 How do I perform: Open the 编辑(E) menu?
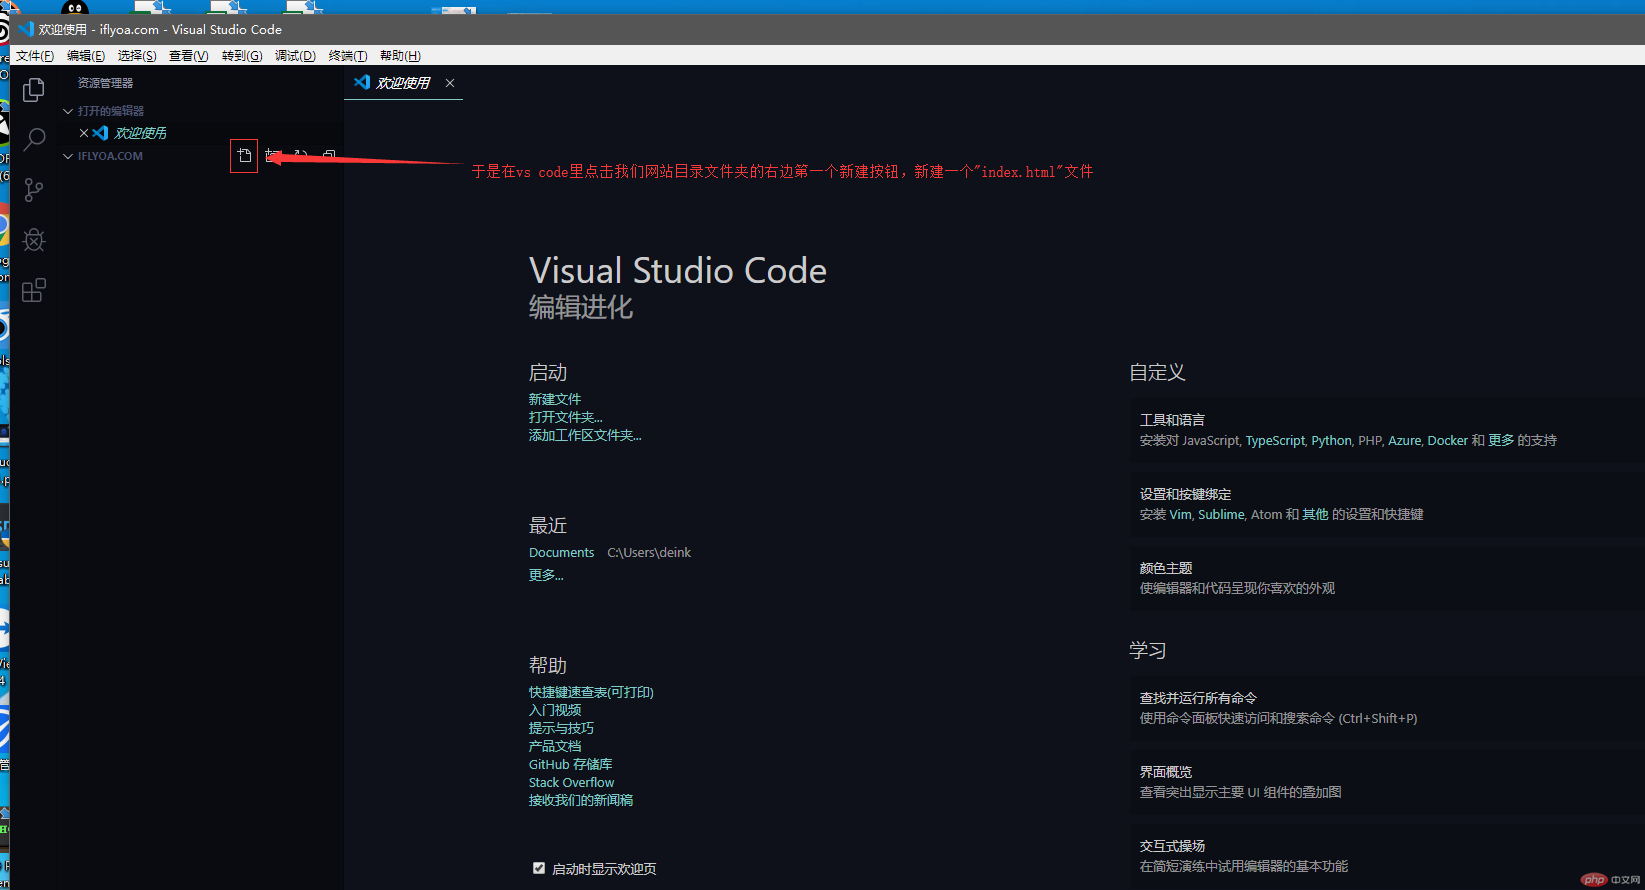click(x=86, y=56)
